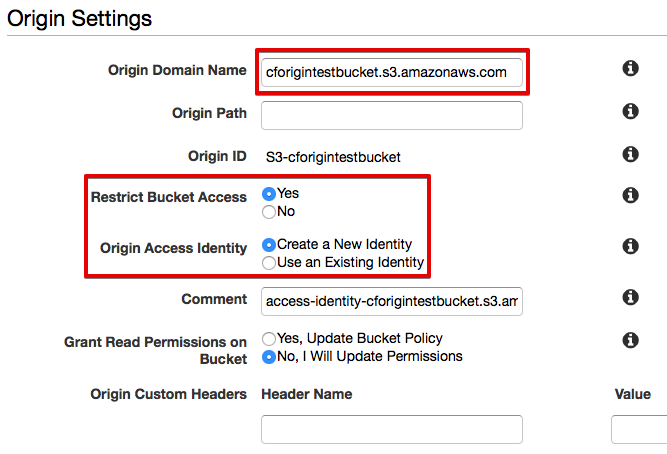Click the header Value input box

click(639, 429)
